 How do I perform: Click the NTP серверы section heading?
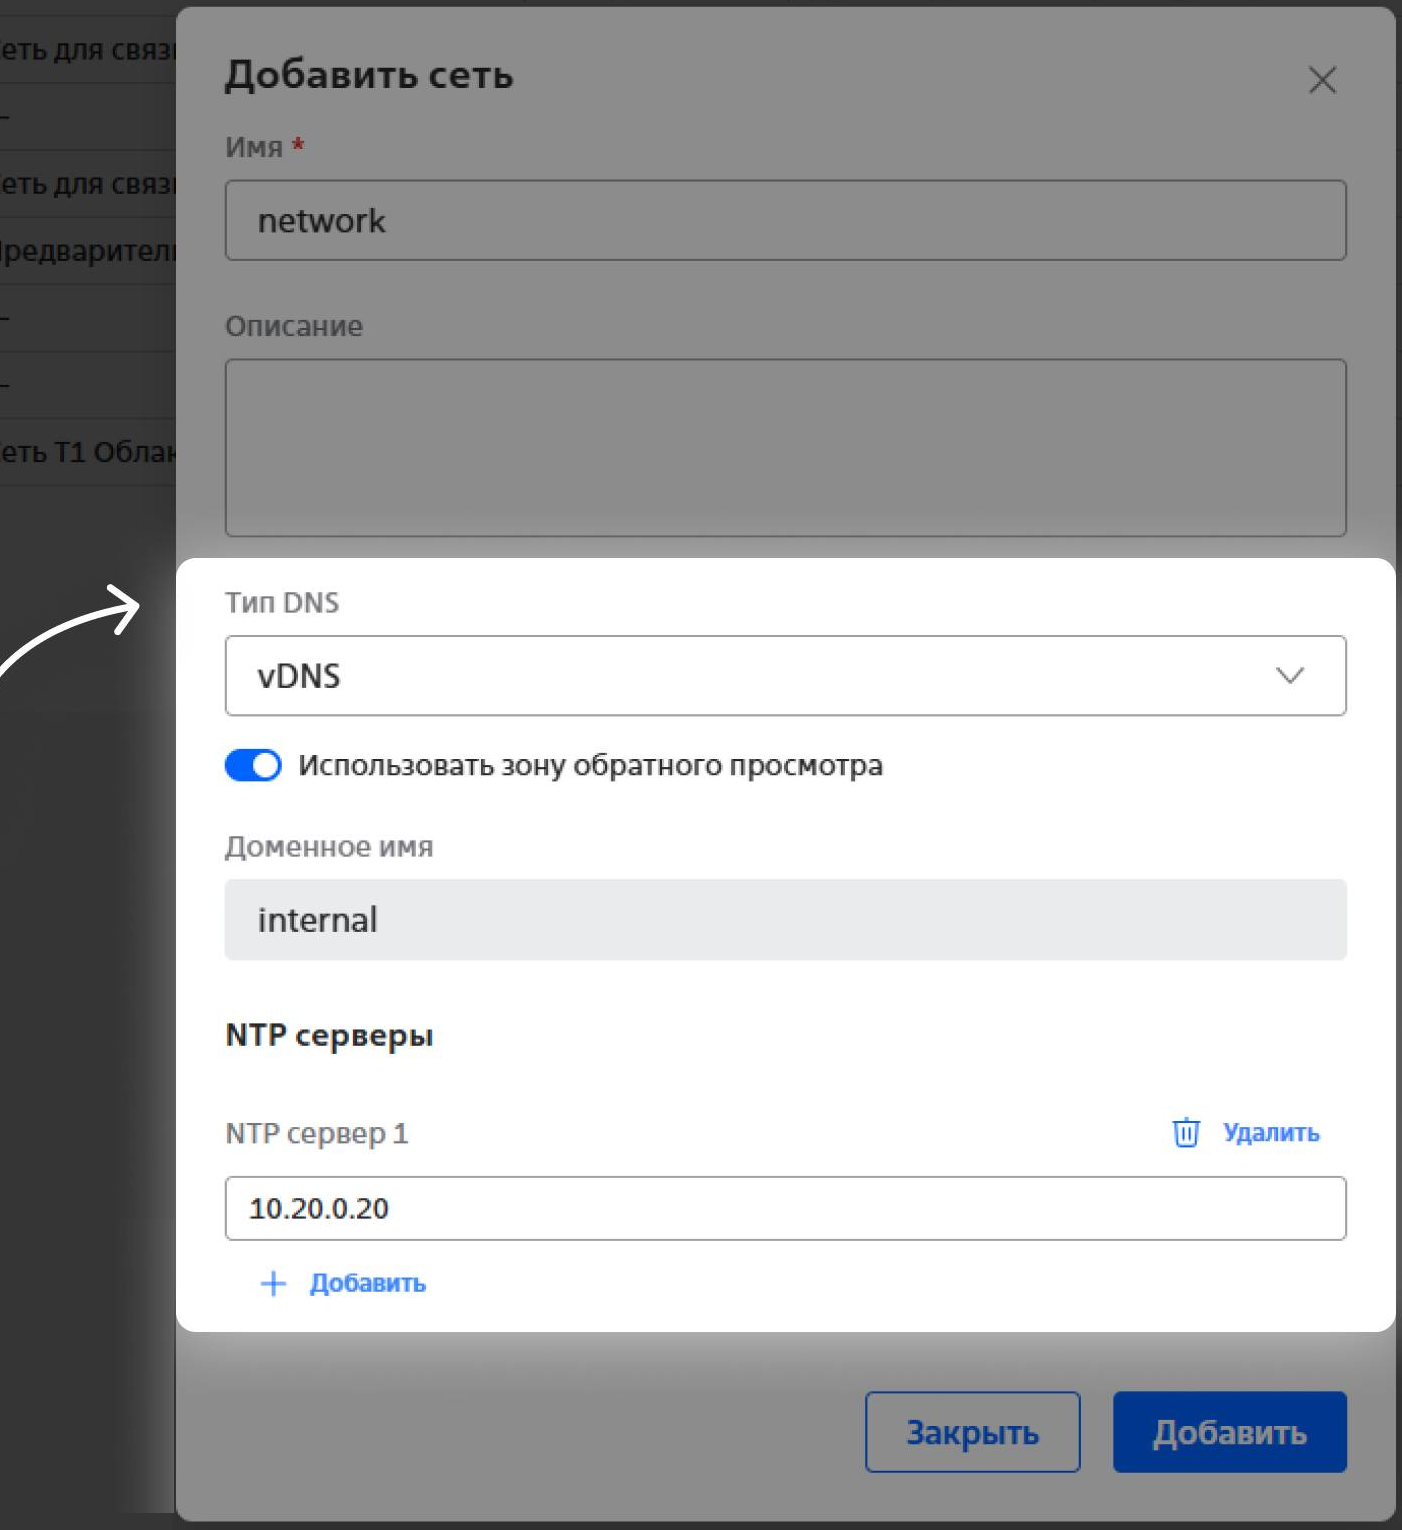329,1035
